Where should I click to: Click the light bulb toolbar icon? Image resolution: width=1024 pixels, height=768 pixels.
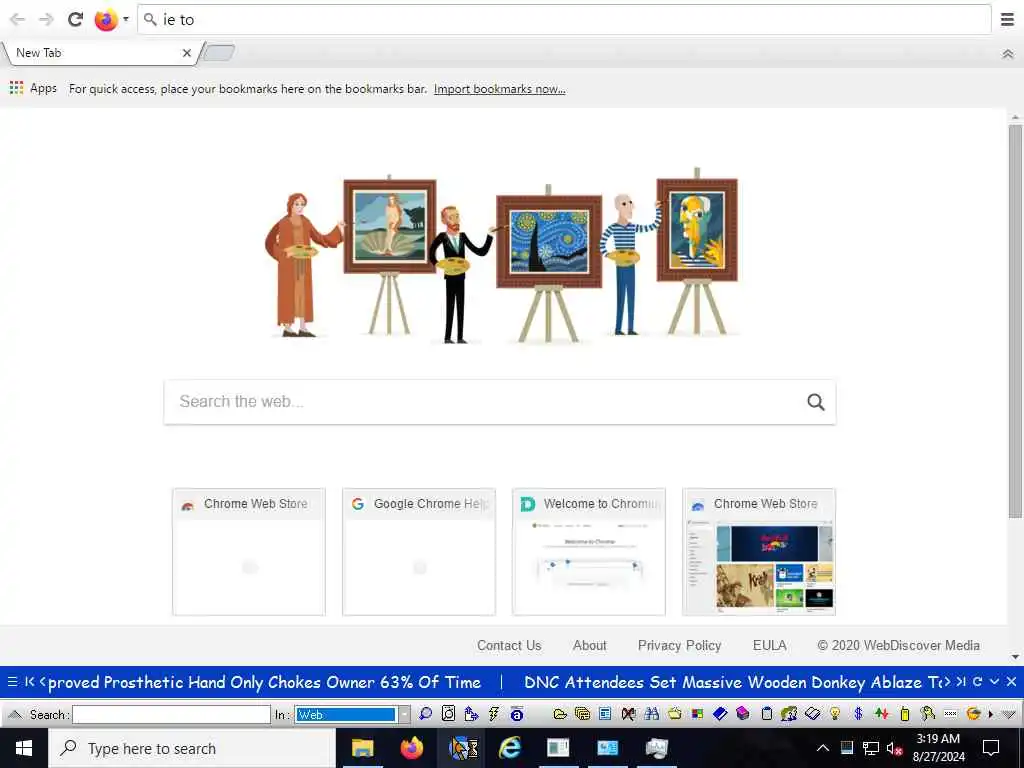coord(835,714)
